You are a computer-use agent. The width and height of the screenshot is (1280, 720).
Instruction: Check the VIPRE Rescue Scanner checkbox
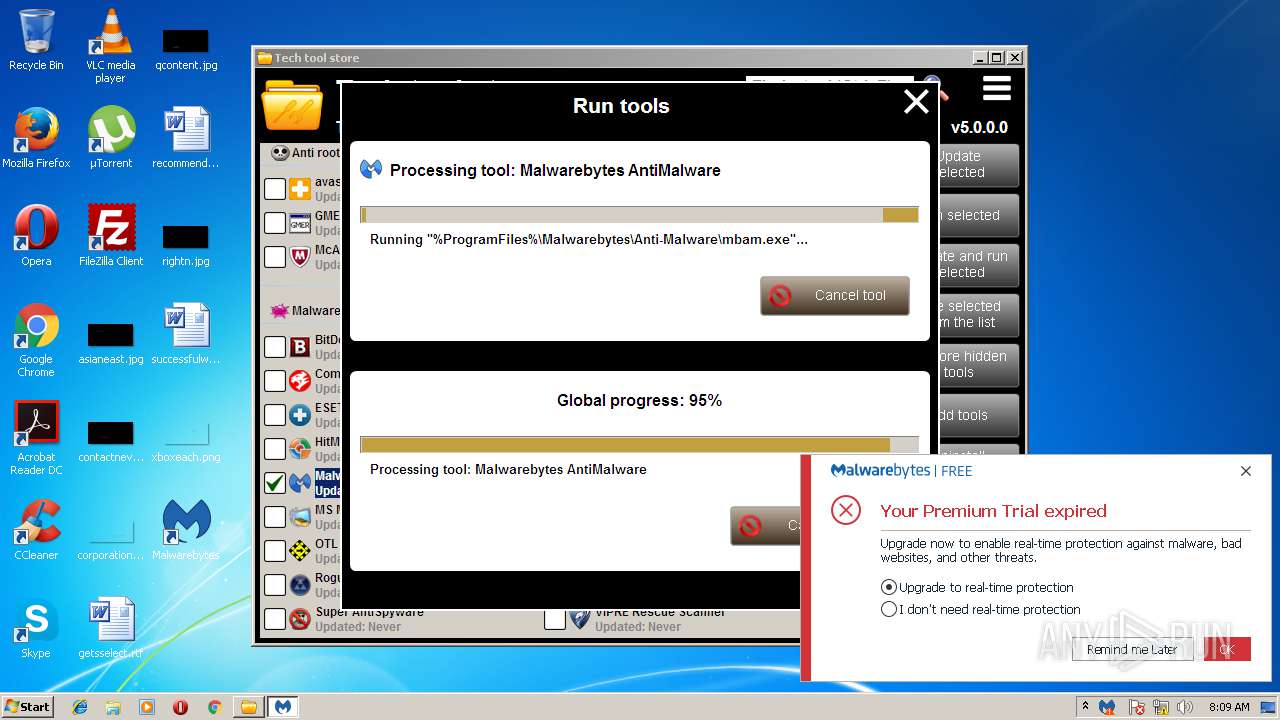click(x=555, y=619)
